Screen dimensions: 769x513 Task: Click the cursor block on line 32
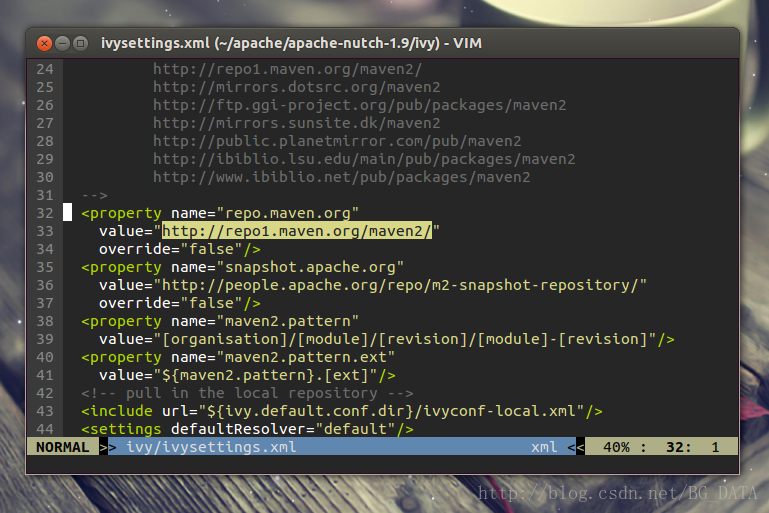point(68,212)
